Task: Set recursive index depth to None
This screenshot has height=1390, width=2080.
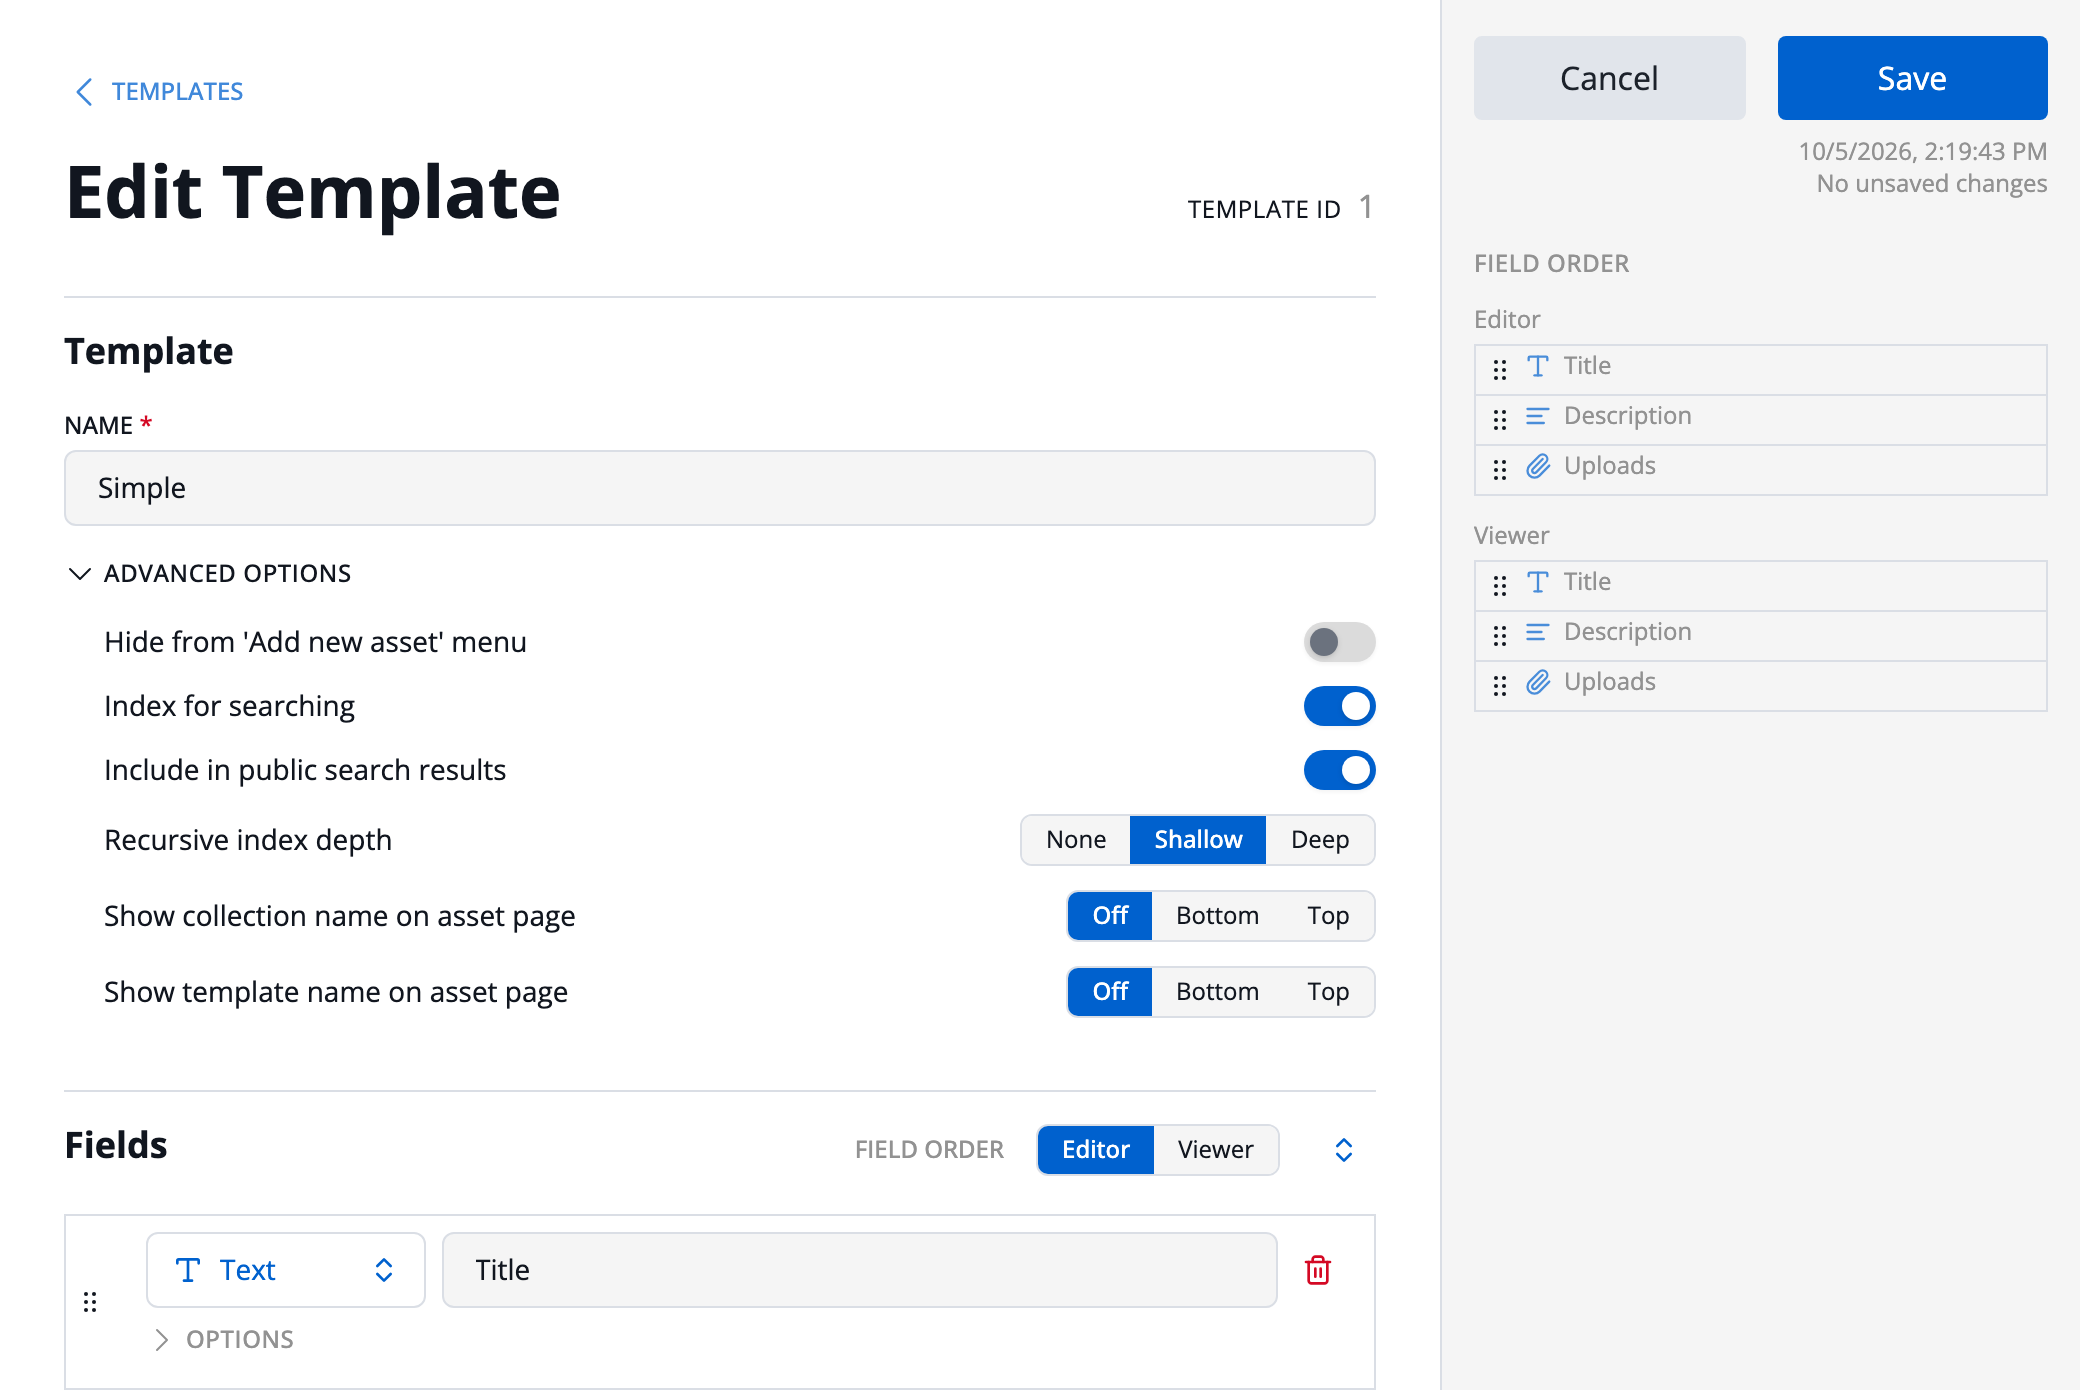Action: (x=1076, y=840)
